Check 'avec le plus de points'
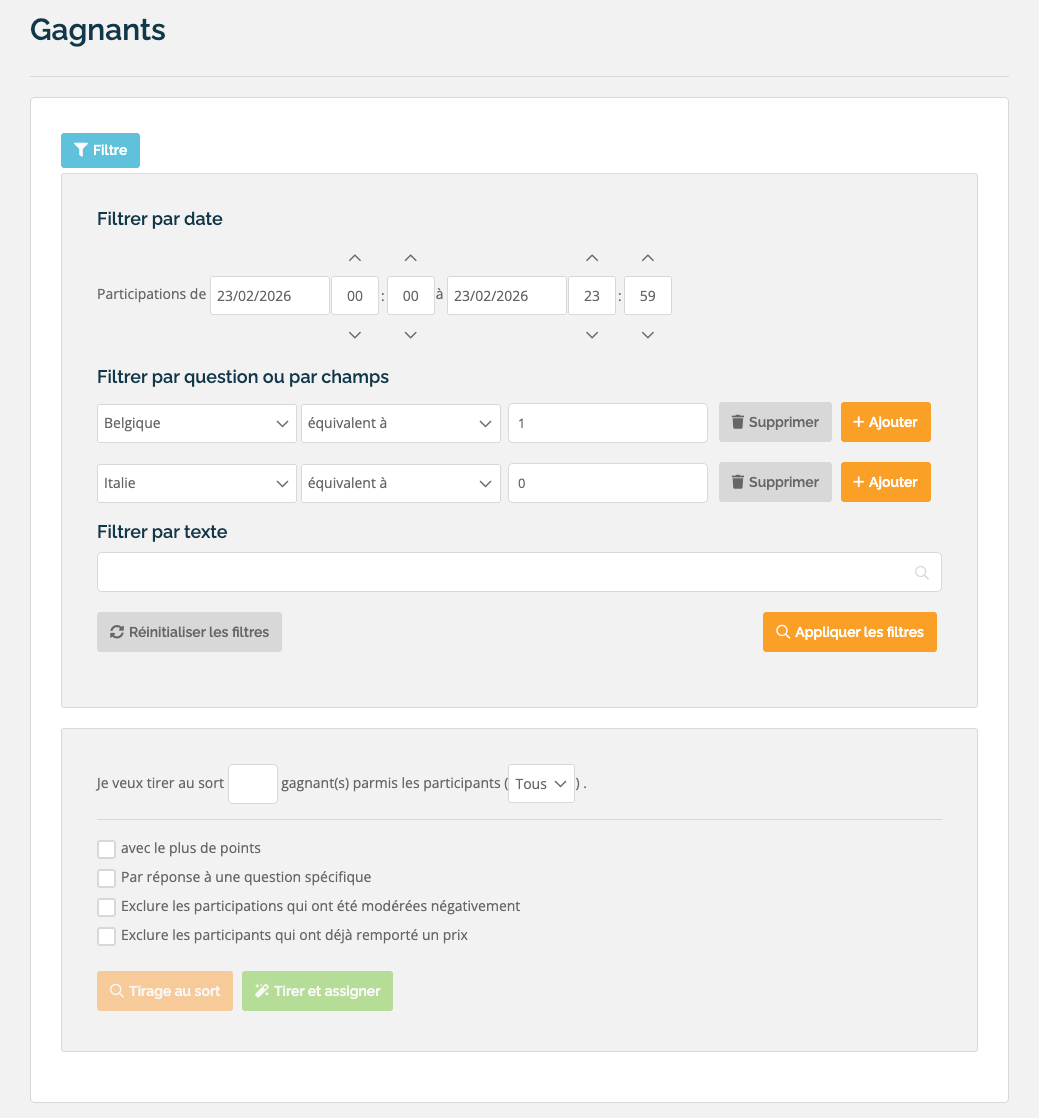 pos(106,848)
